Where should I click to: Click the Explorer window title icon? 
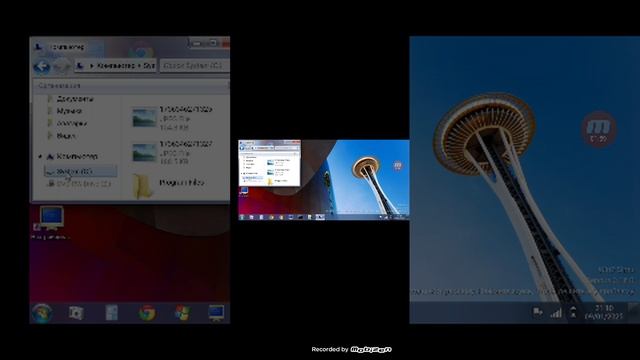pos(38,47)
